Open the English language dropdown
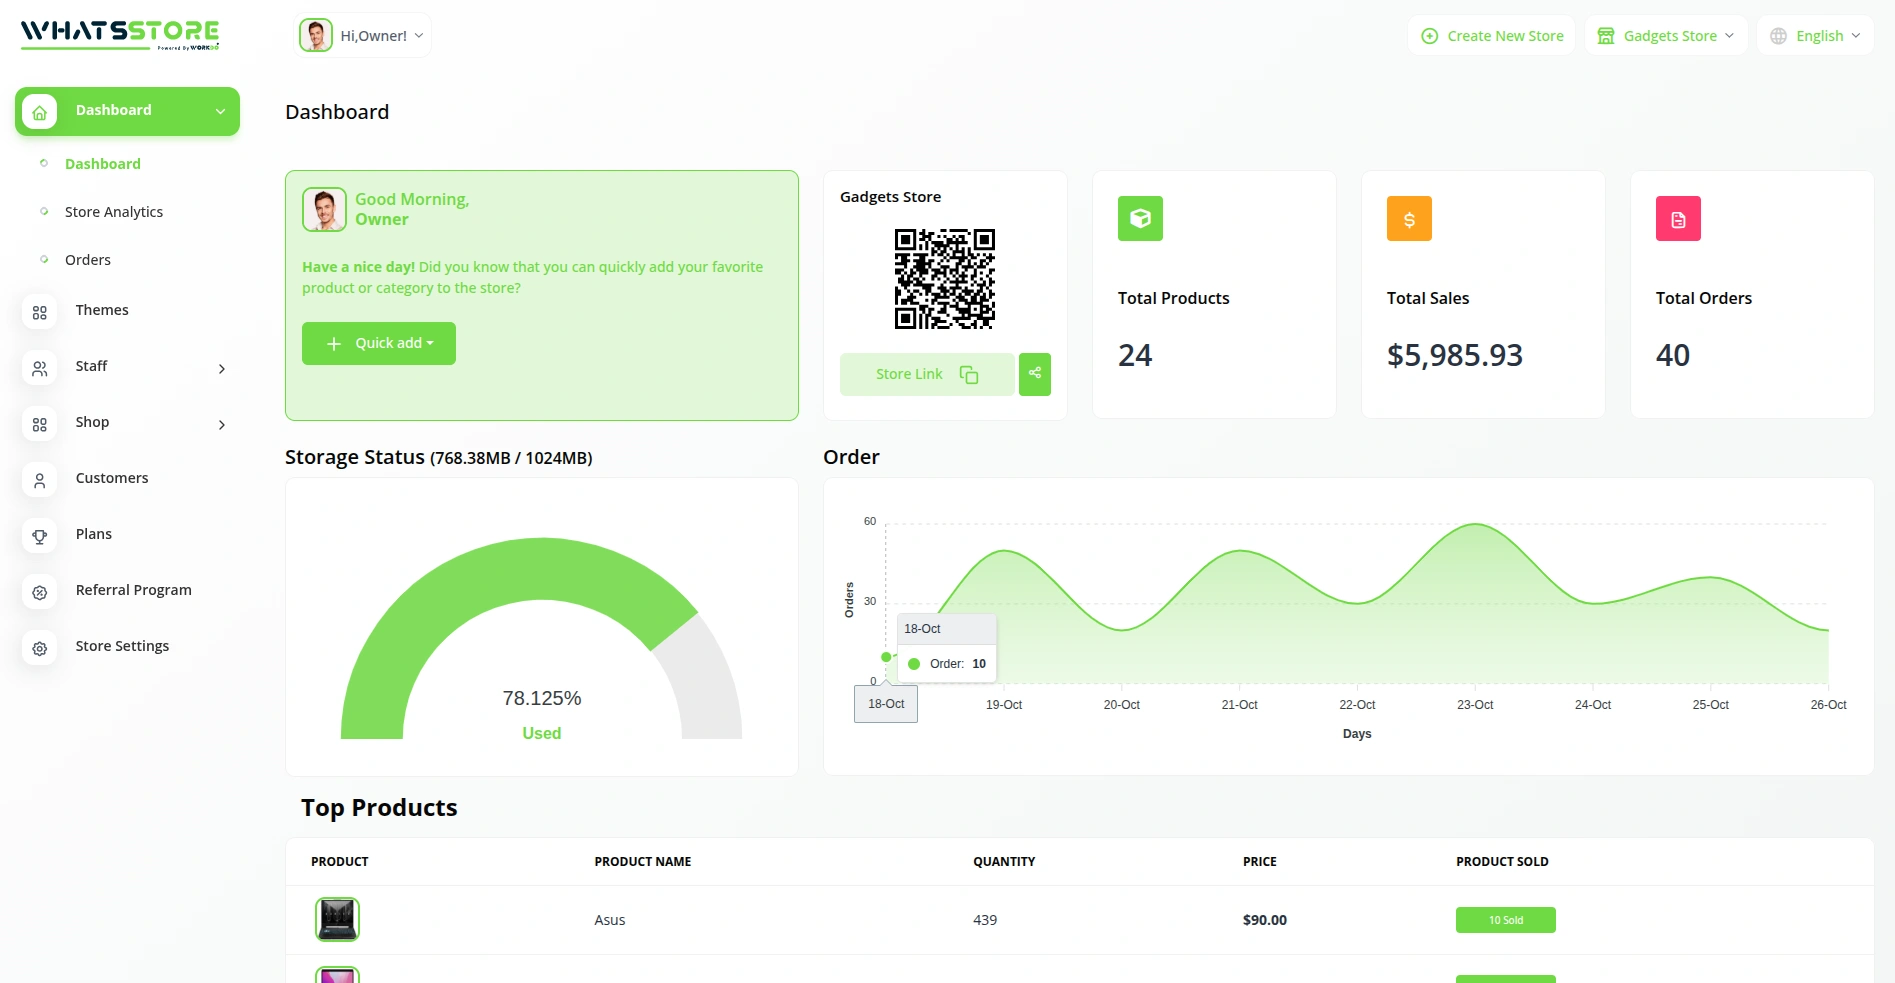 1815,36
